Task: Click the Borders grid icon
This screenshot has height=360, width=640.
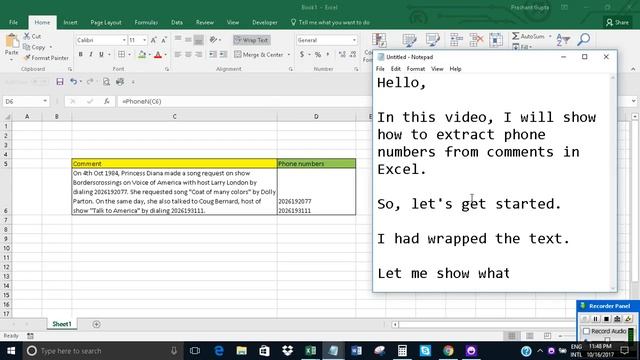Action: pos(121,54)
